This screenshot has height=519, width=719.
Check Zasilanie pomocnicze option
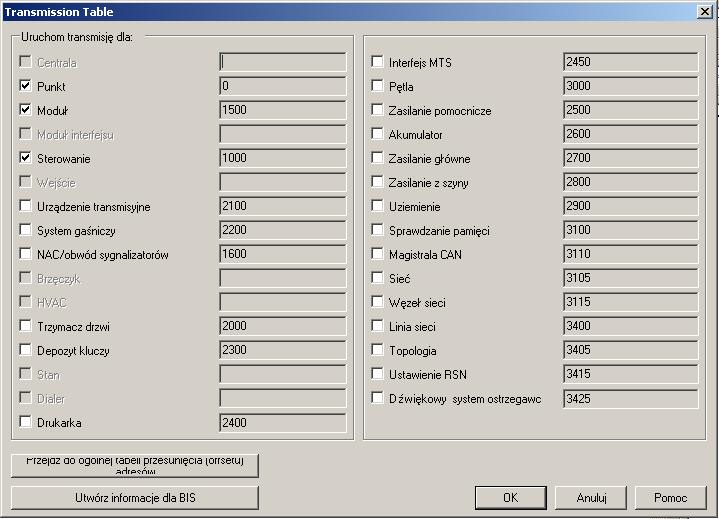point(377,110)
